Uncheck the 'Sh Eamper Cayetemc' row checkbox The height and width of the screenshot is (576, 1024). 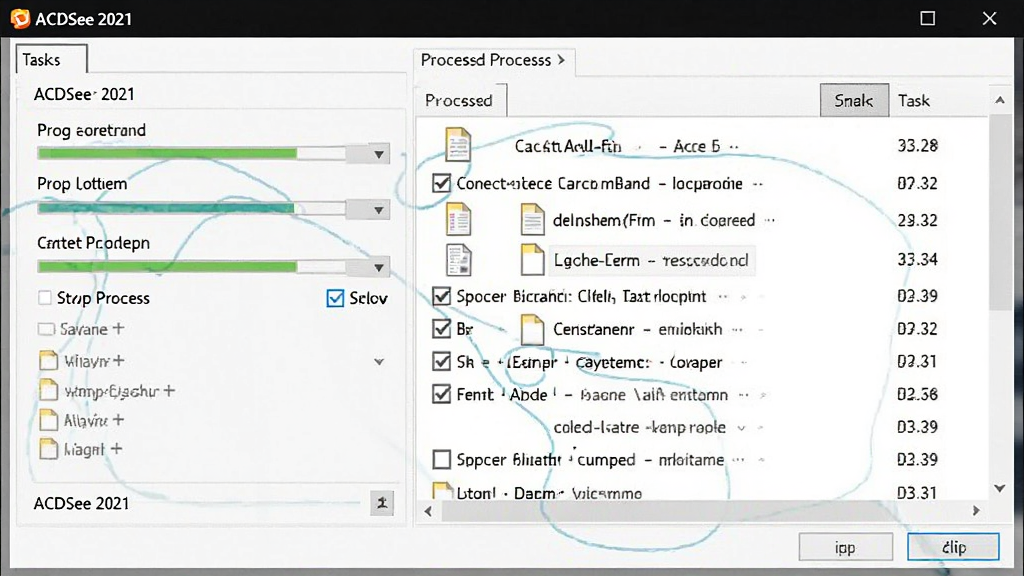[441, 361]
